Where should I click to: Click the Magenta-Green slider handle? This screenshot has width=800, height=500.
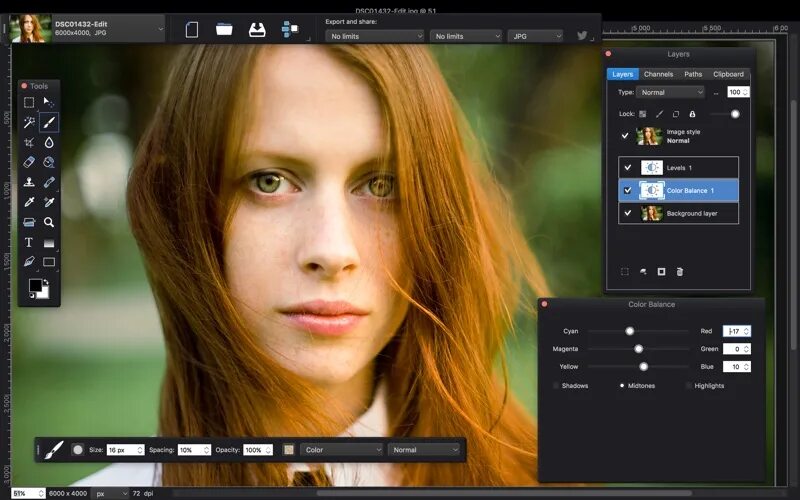point(638,349)
